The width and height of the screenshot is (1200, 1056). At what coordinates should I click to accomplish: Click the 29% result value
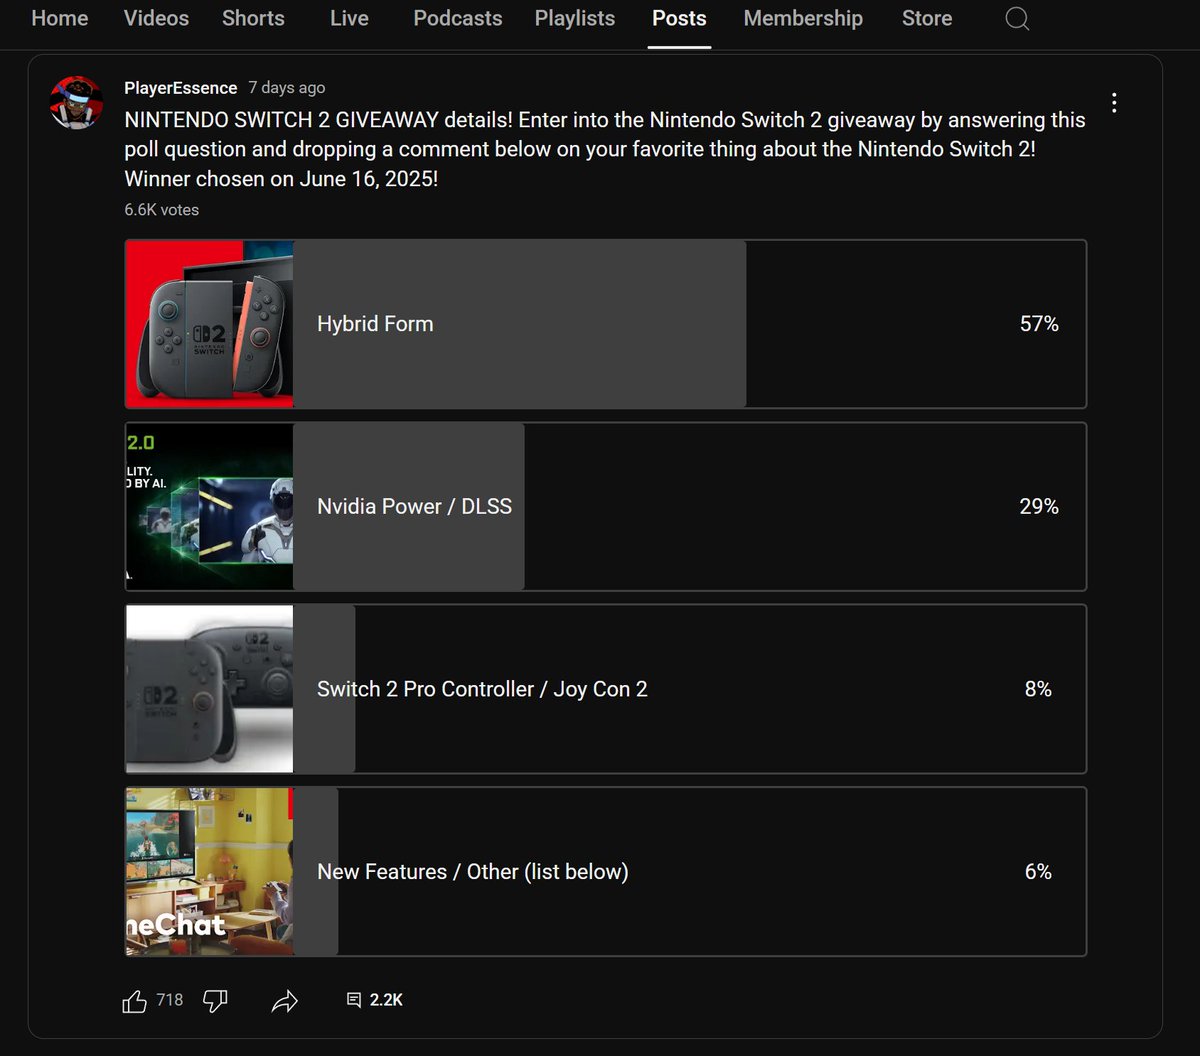click(x=1039, y=507)
